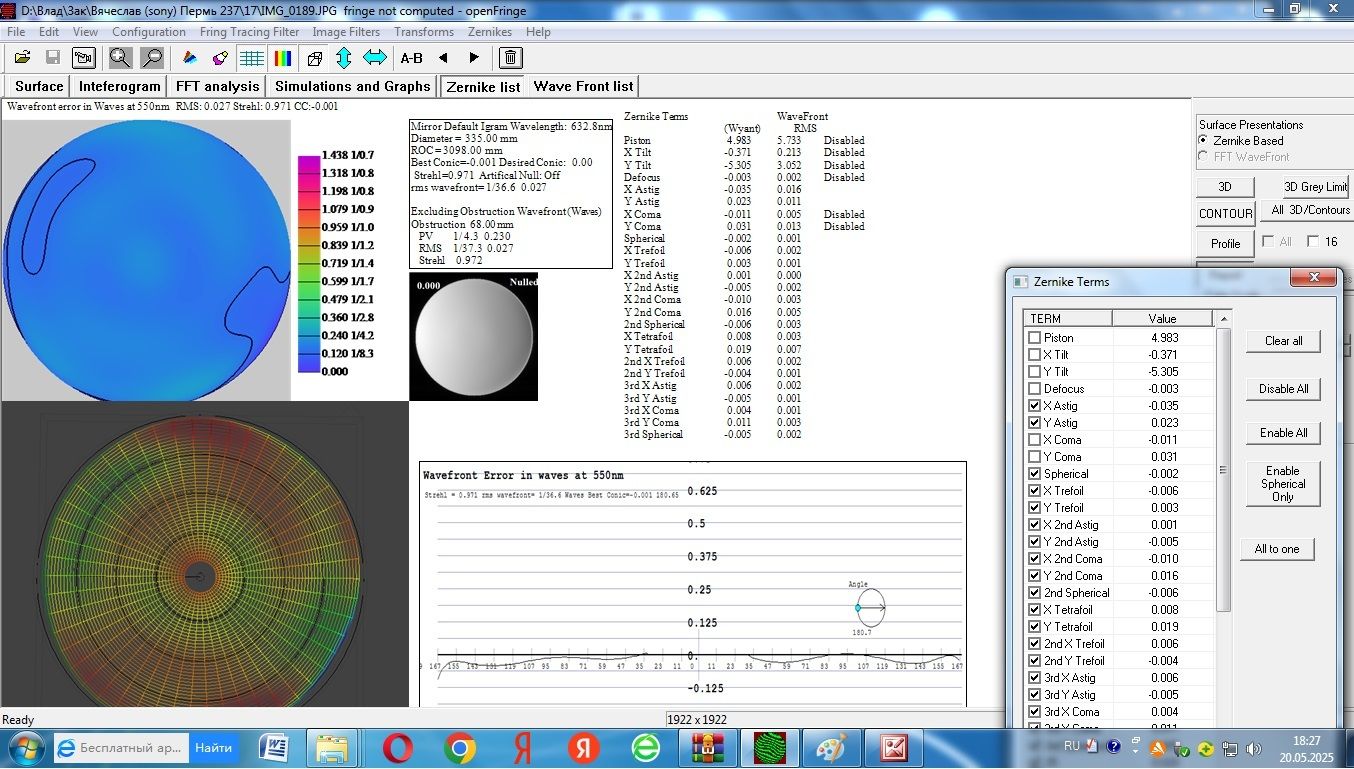Image resolution: width=1354 pixels, height=769 pixels.
Task: Click the trash can delete icon
Action: pos(510,58)
